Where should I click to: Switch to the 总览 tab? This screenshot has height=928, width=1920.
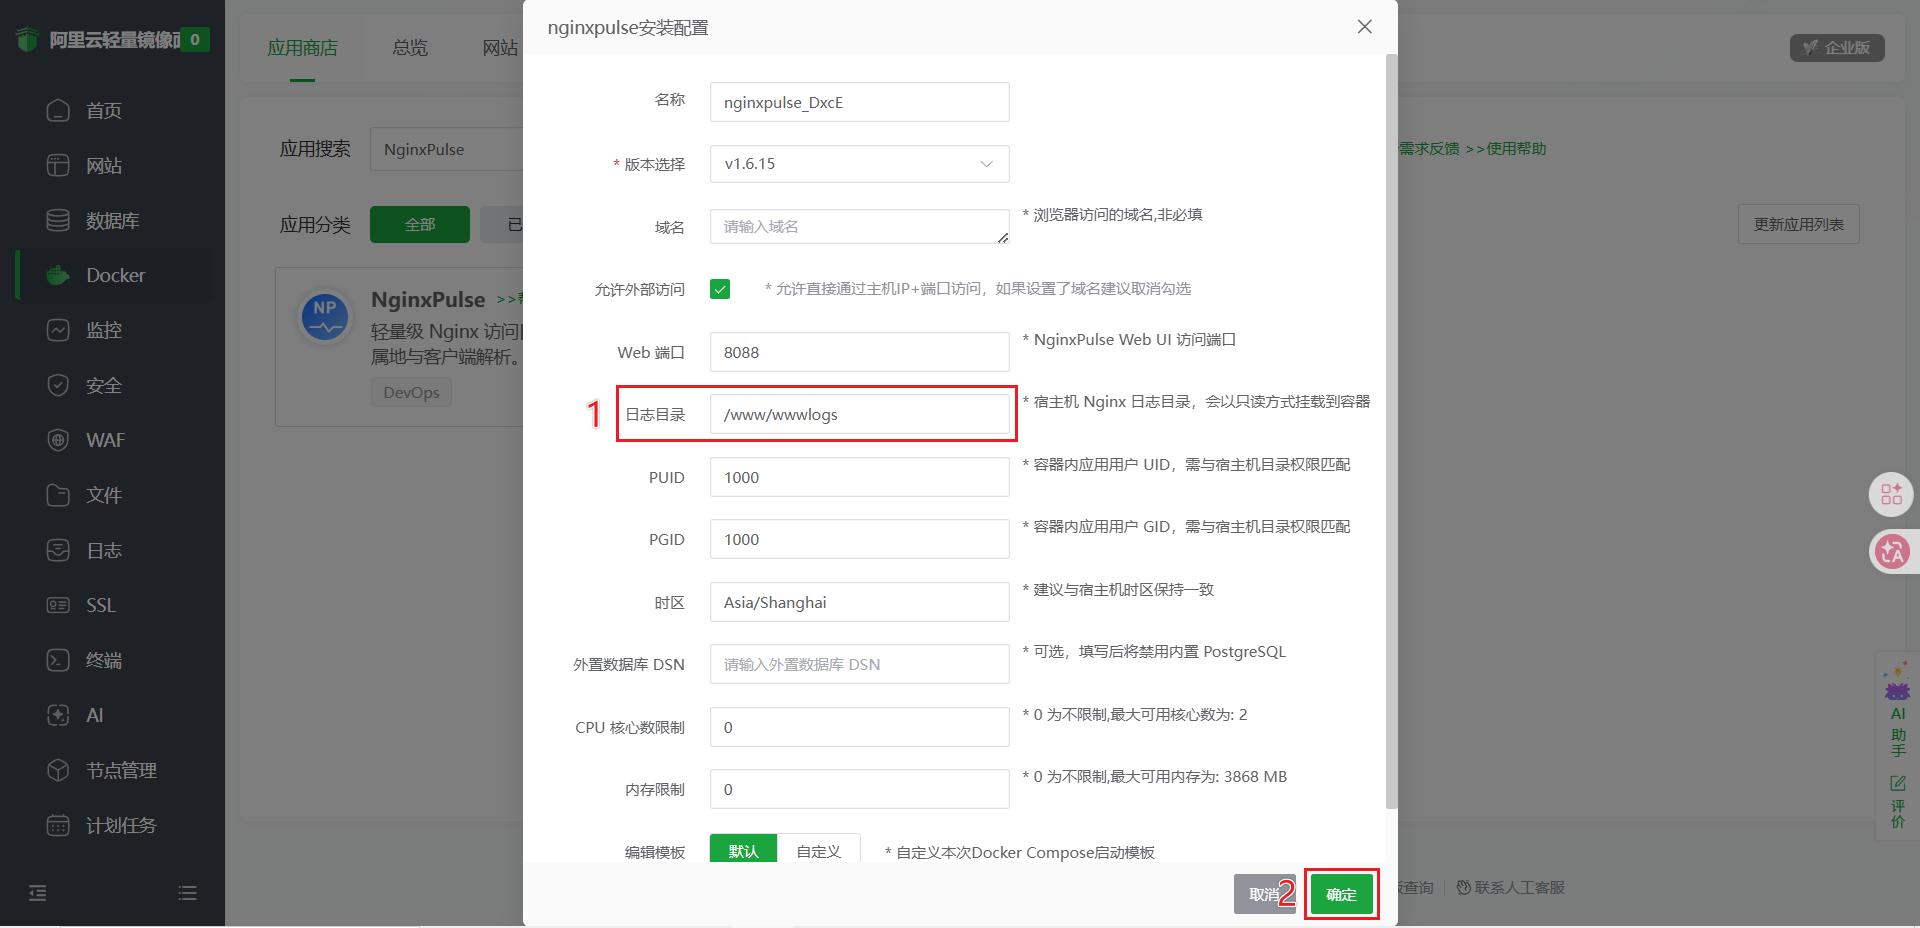click(410, 48)
